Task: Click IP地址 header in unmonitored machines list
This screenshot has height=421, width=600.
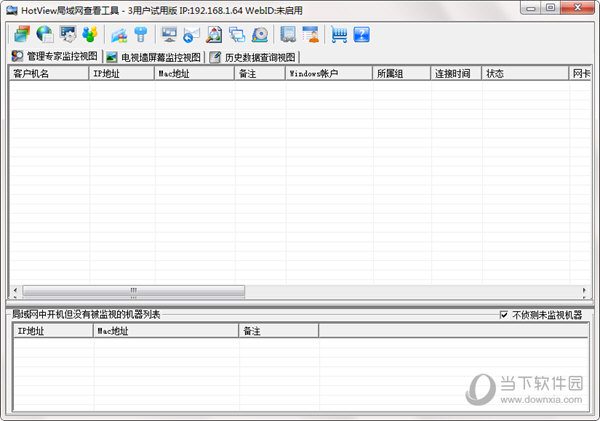Action: coord(53,331)
